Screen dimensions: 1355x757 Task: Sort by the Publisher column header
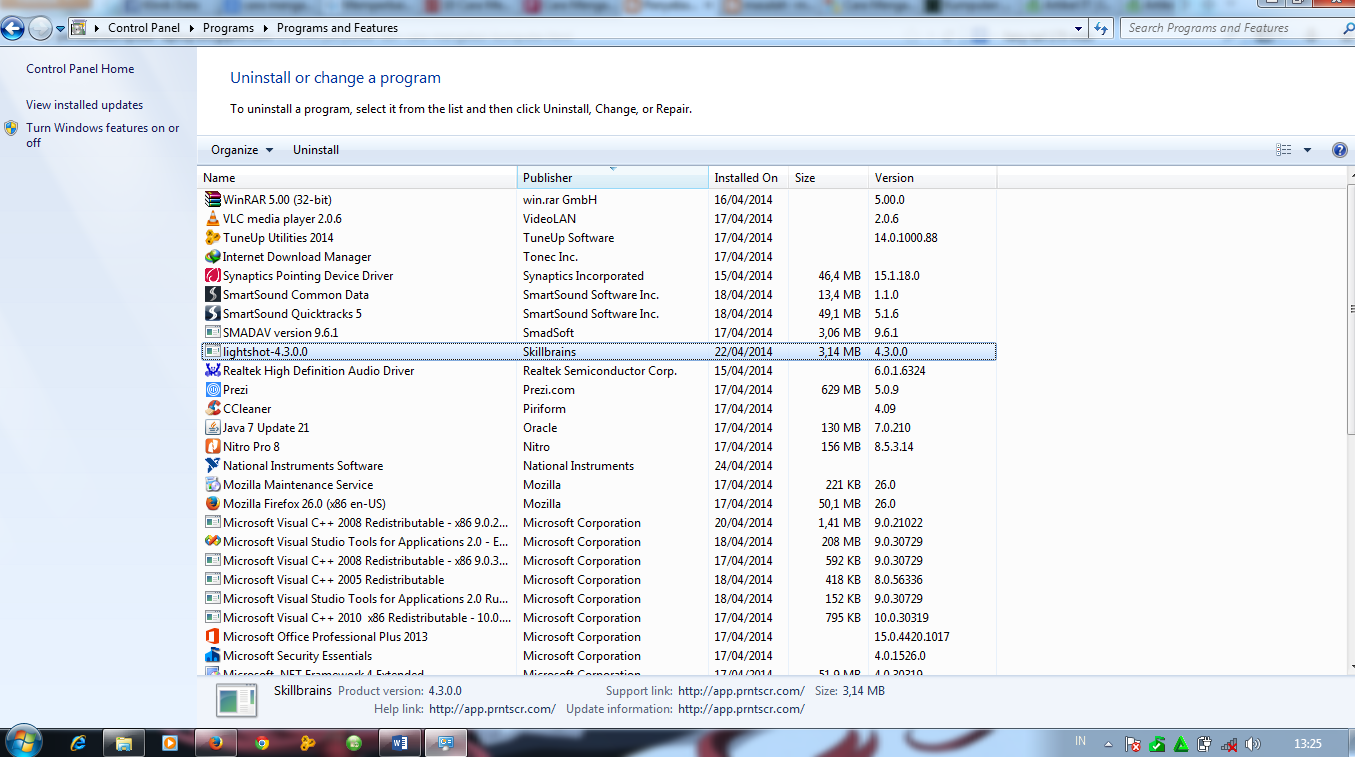point(613,178)
